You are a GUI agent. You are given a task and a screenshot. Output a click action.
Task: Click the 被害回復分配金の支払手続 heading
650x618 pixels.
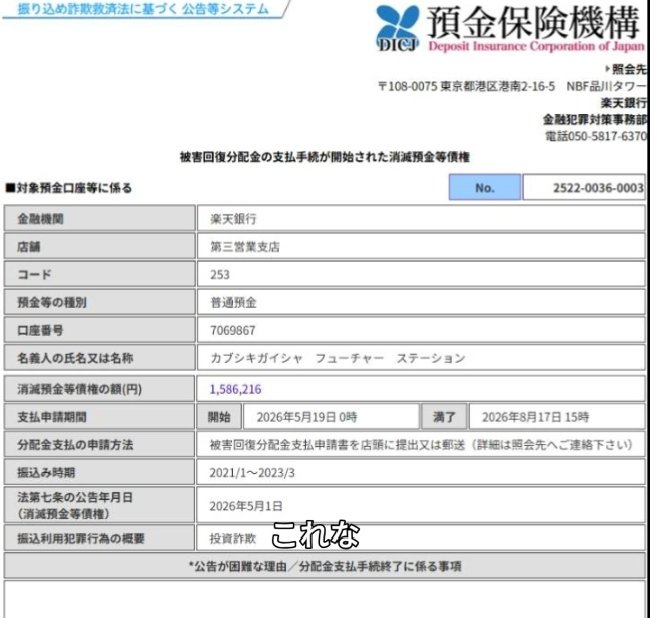(325, 157)
